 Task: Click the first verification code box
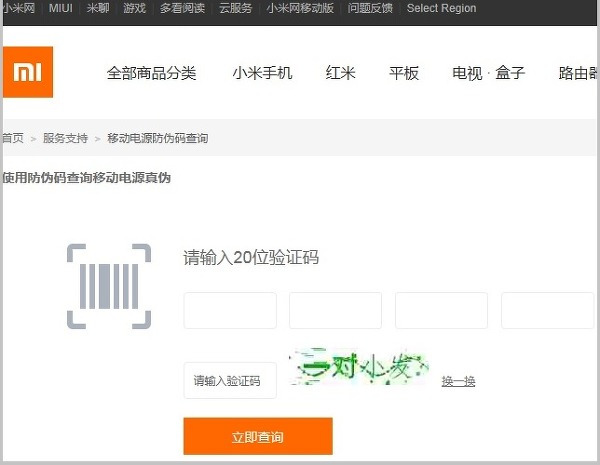pyautogui.click(x=230, y=310)
